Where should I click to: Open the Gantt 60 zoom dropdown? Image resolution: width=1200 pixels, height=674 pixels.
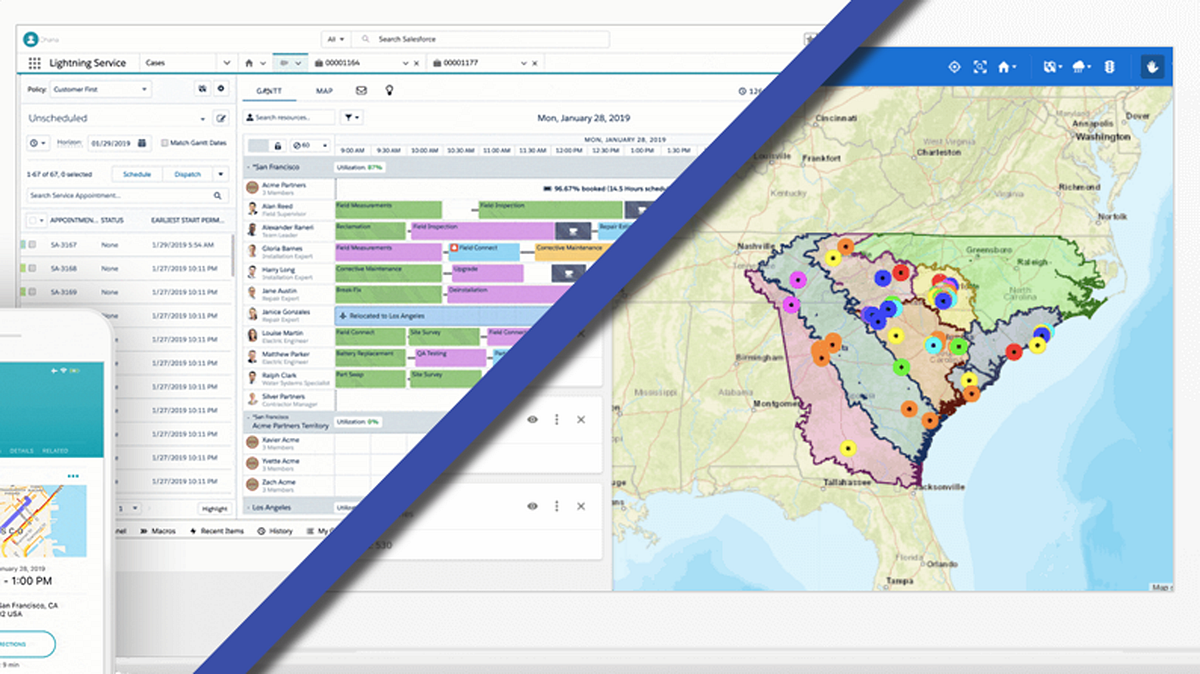coord(310,145)
